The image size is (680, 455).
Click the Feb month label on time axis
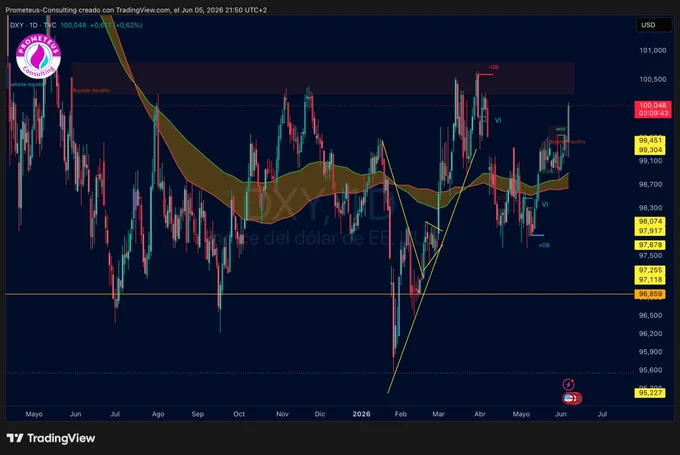coord(401,414)
